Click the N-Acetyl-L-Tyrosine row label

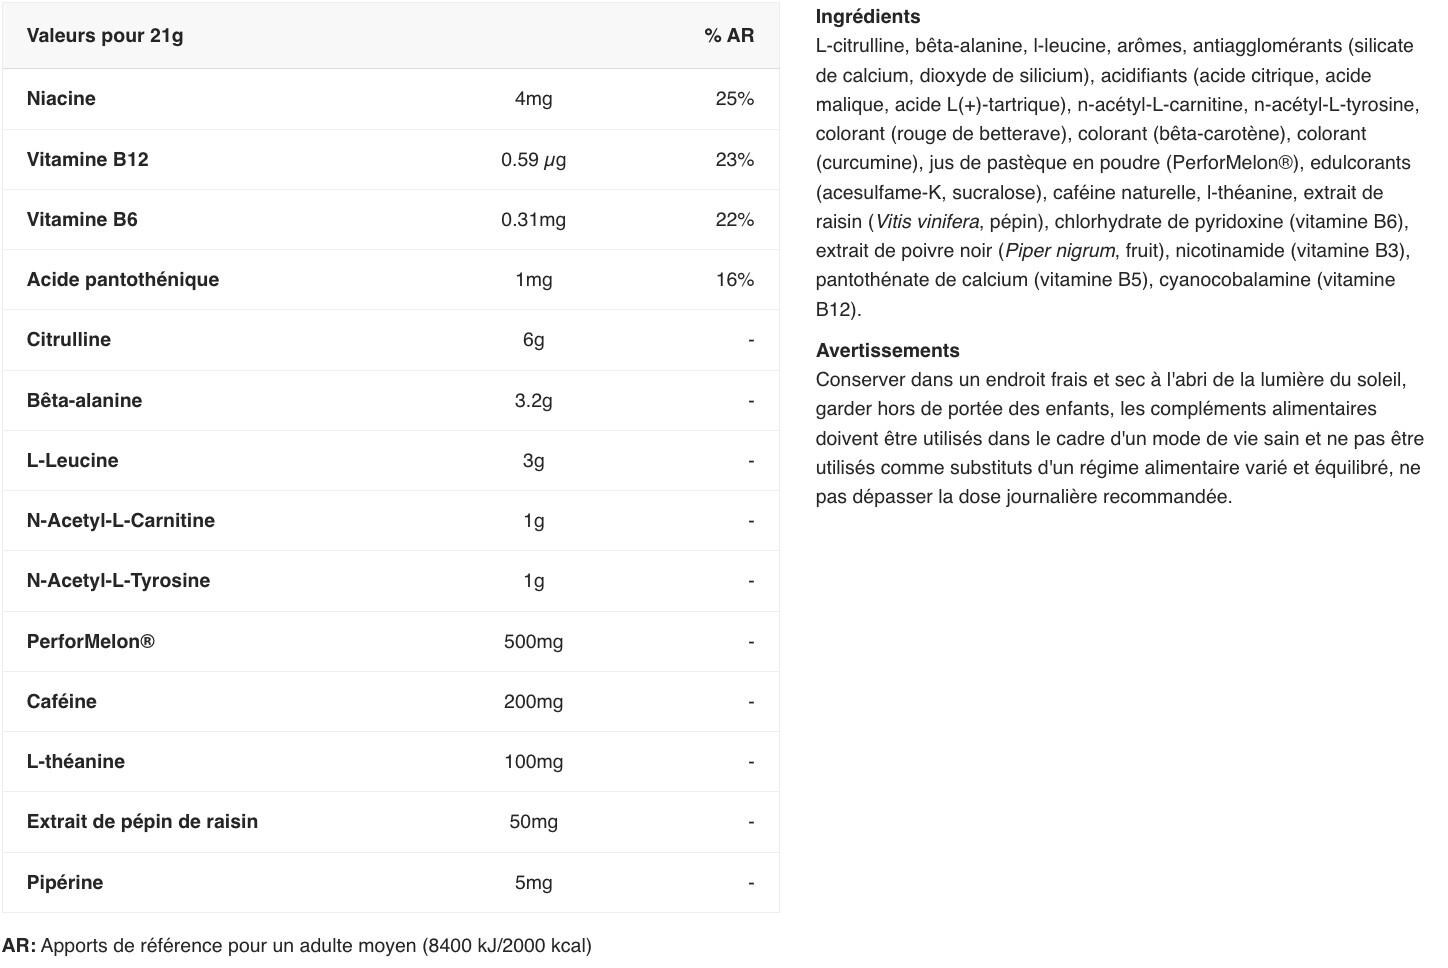[118, 581]
